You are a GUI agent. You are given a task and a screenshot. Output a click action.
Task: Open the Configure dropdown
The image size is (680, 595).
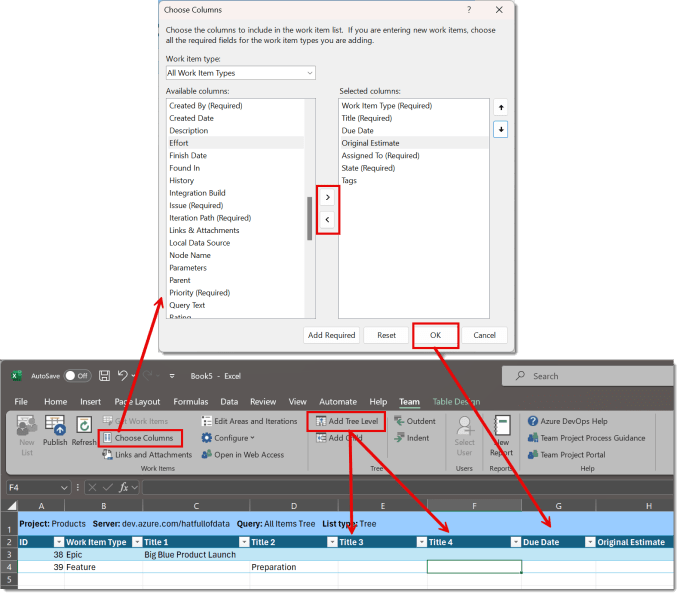point(229,438)
